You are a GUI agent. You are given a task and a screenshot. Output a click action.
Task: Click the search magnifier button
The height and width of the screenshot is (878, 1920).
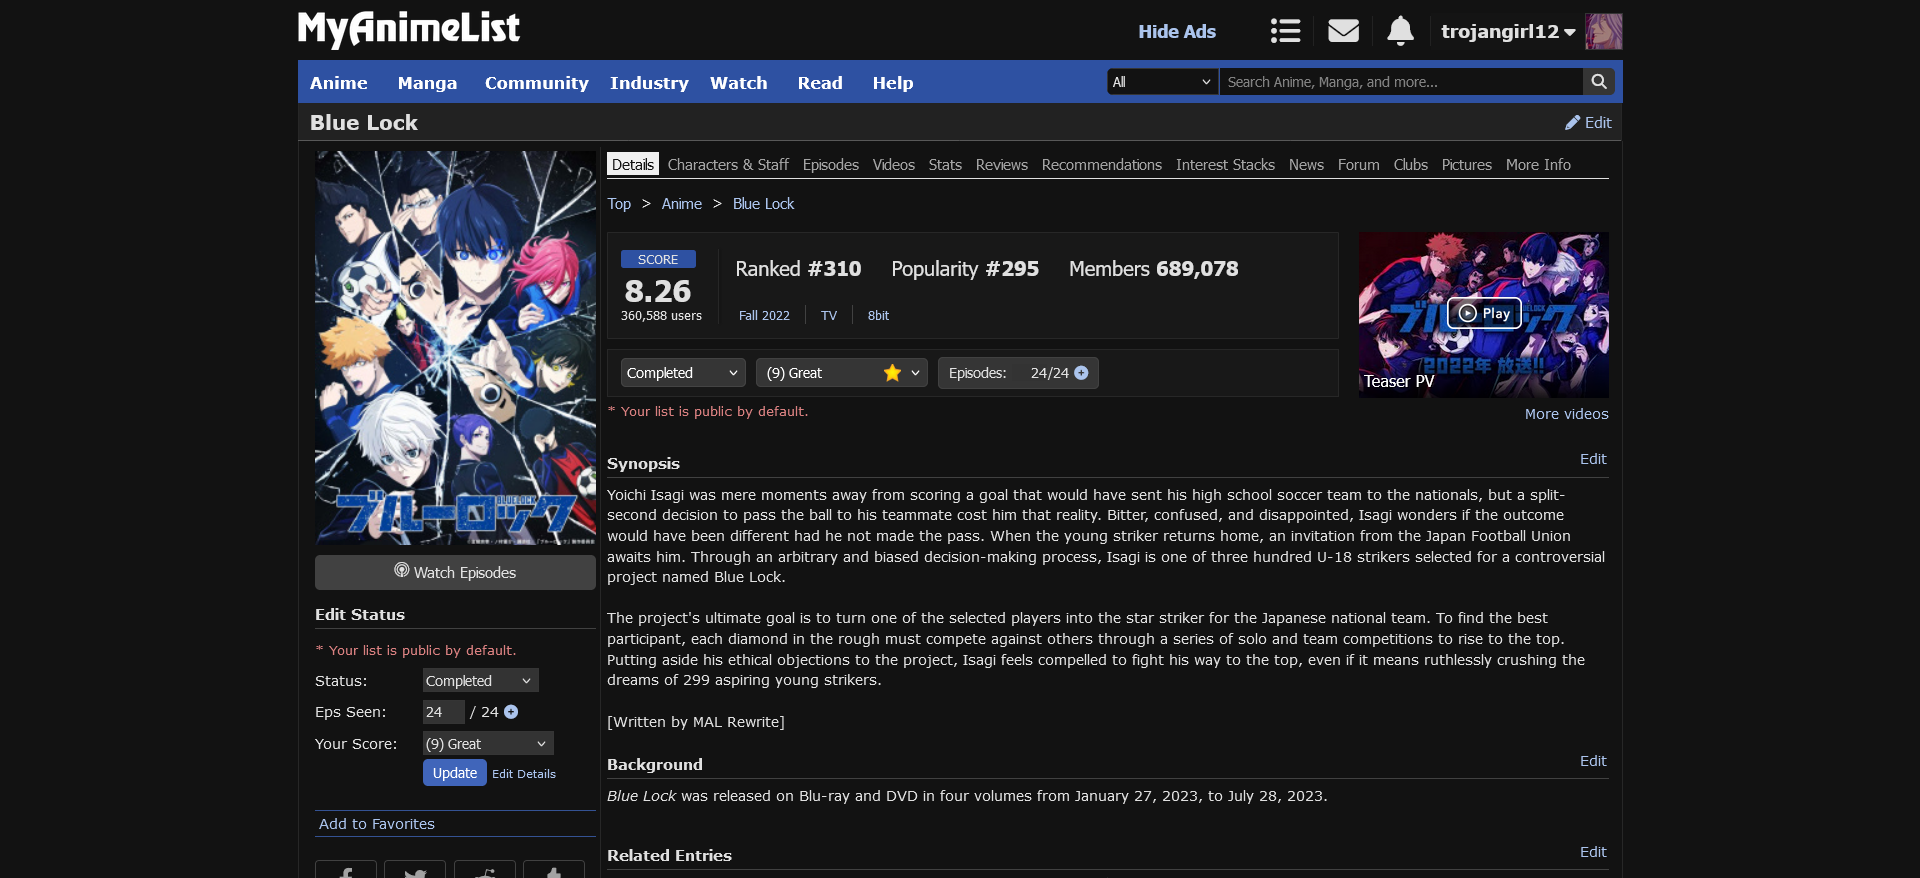coord(1599,82)
